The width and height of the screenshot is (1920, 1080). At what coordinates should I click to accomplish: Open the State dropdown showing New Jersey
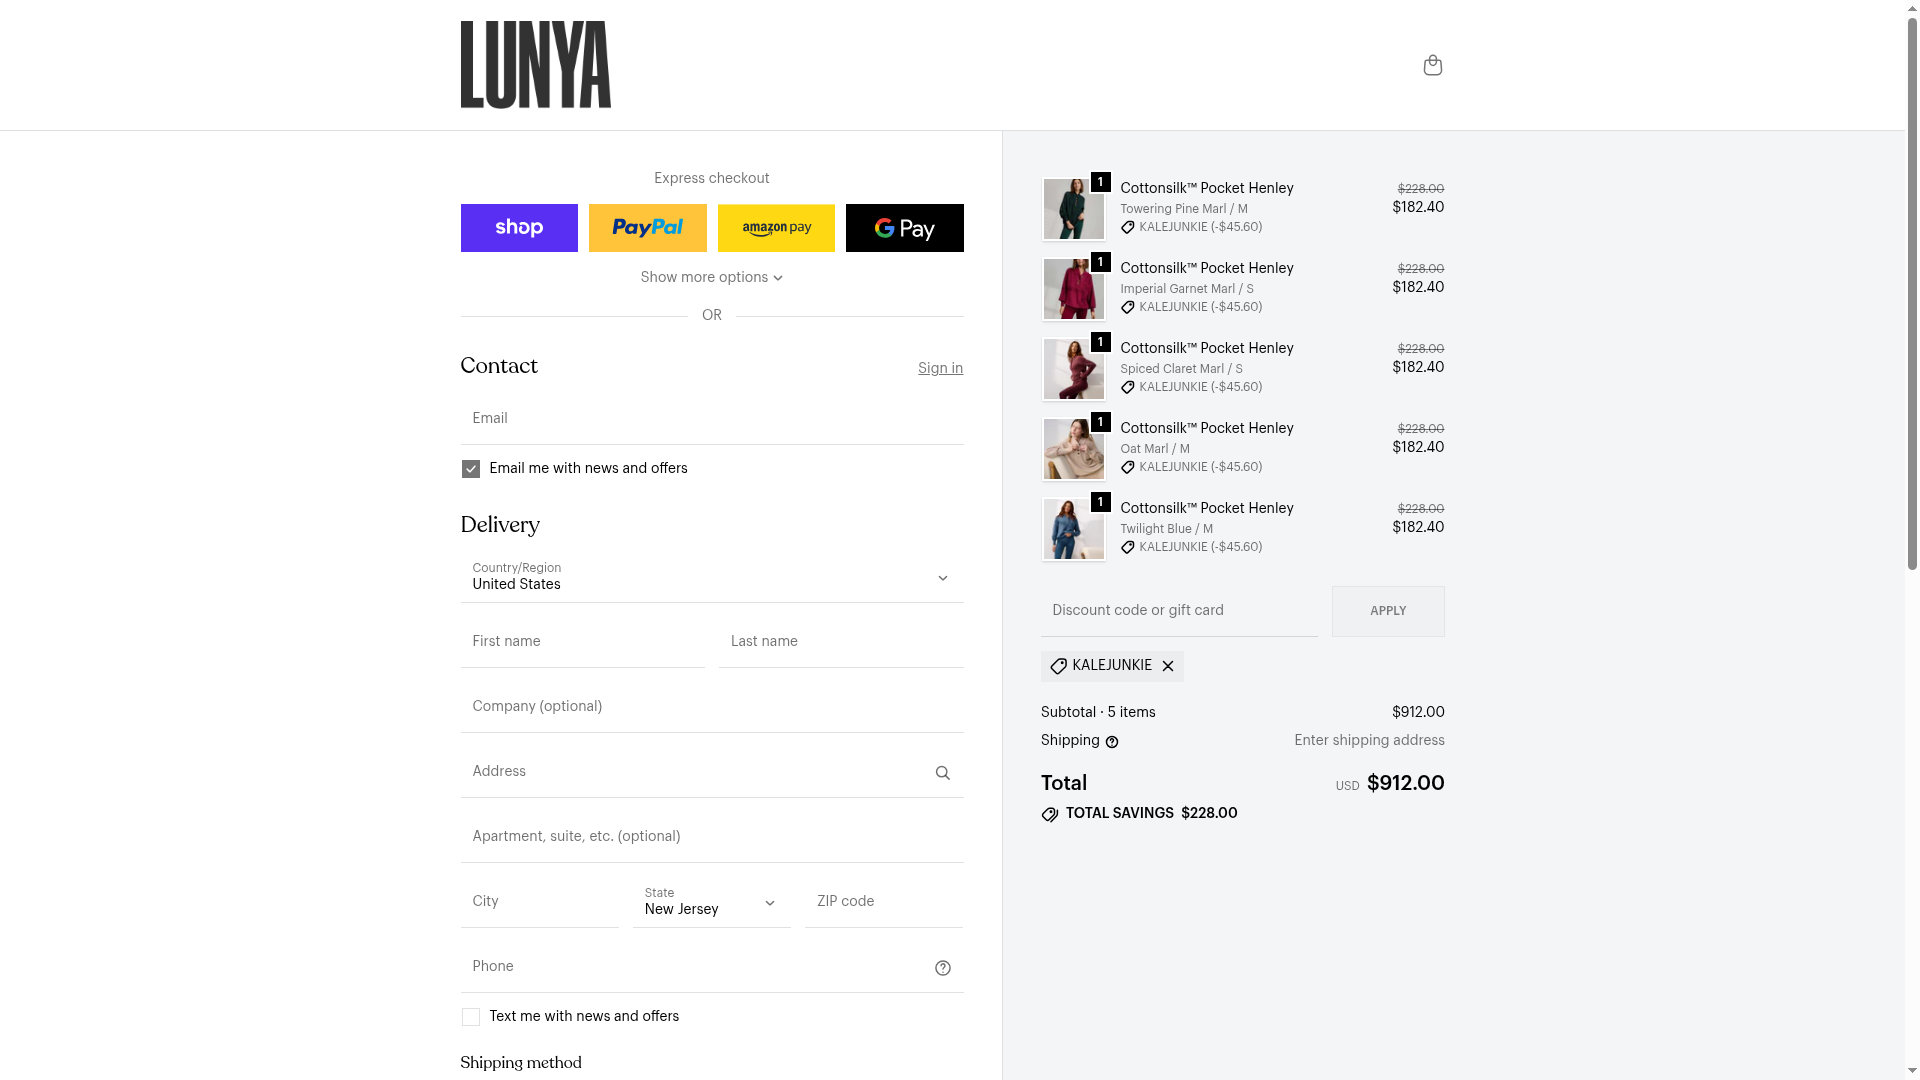coord(711,902)
